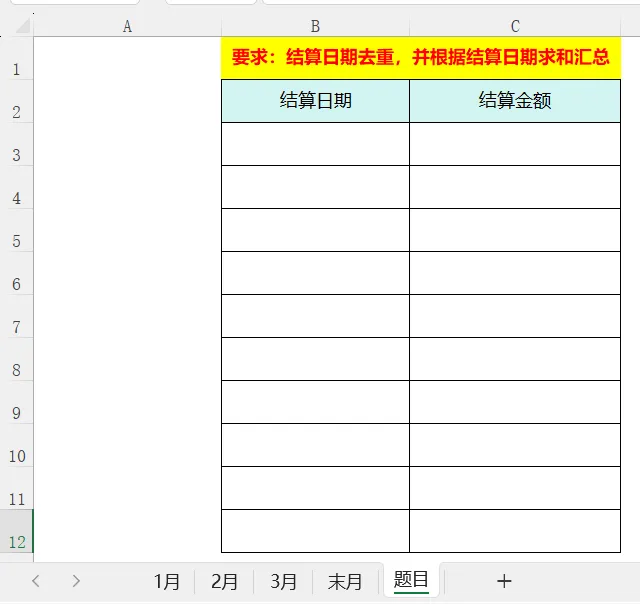Select row 11 header

pos(16,488)
